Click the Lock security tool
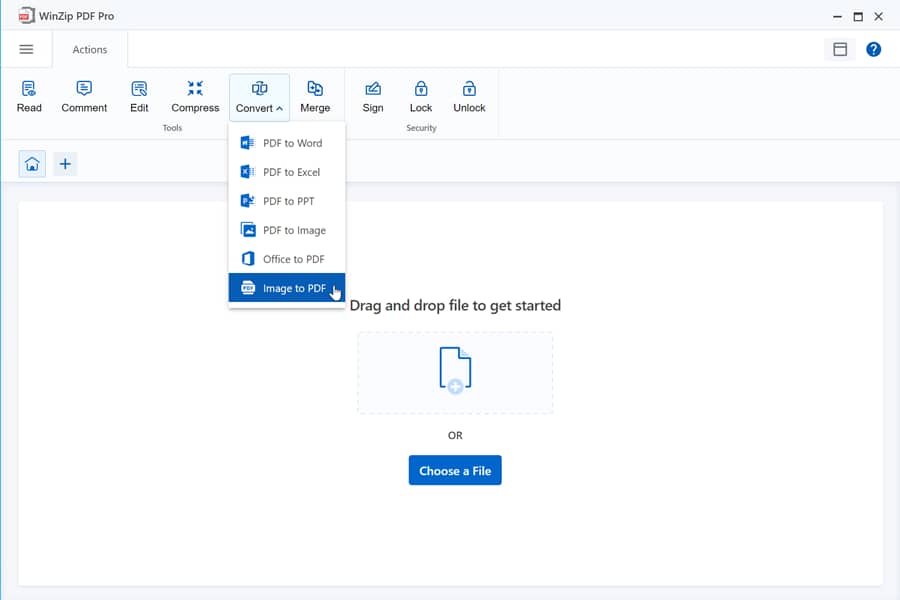 click(421, 96)
